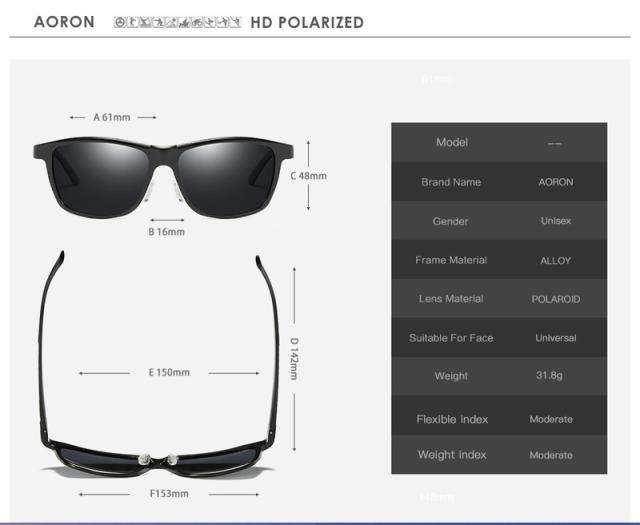Click the AORON brand logo text

64,22
